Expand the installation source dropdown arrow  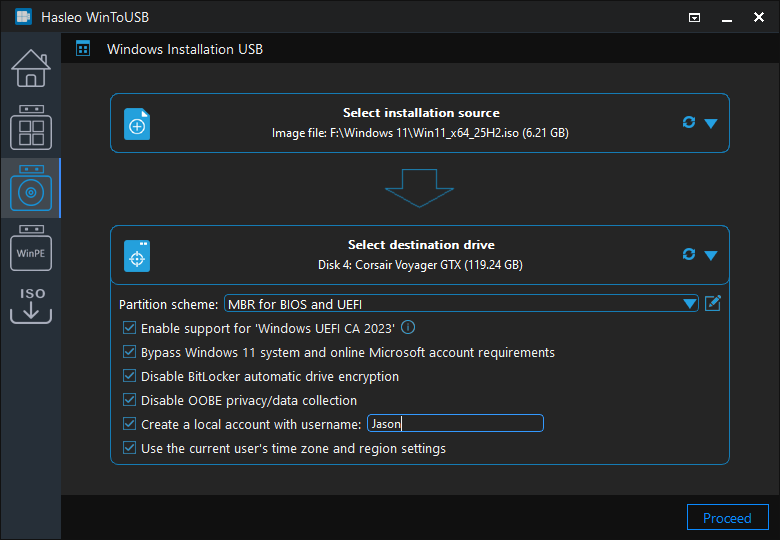click(711, 123)
